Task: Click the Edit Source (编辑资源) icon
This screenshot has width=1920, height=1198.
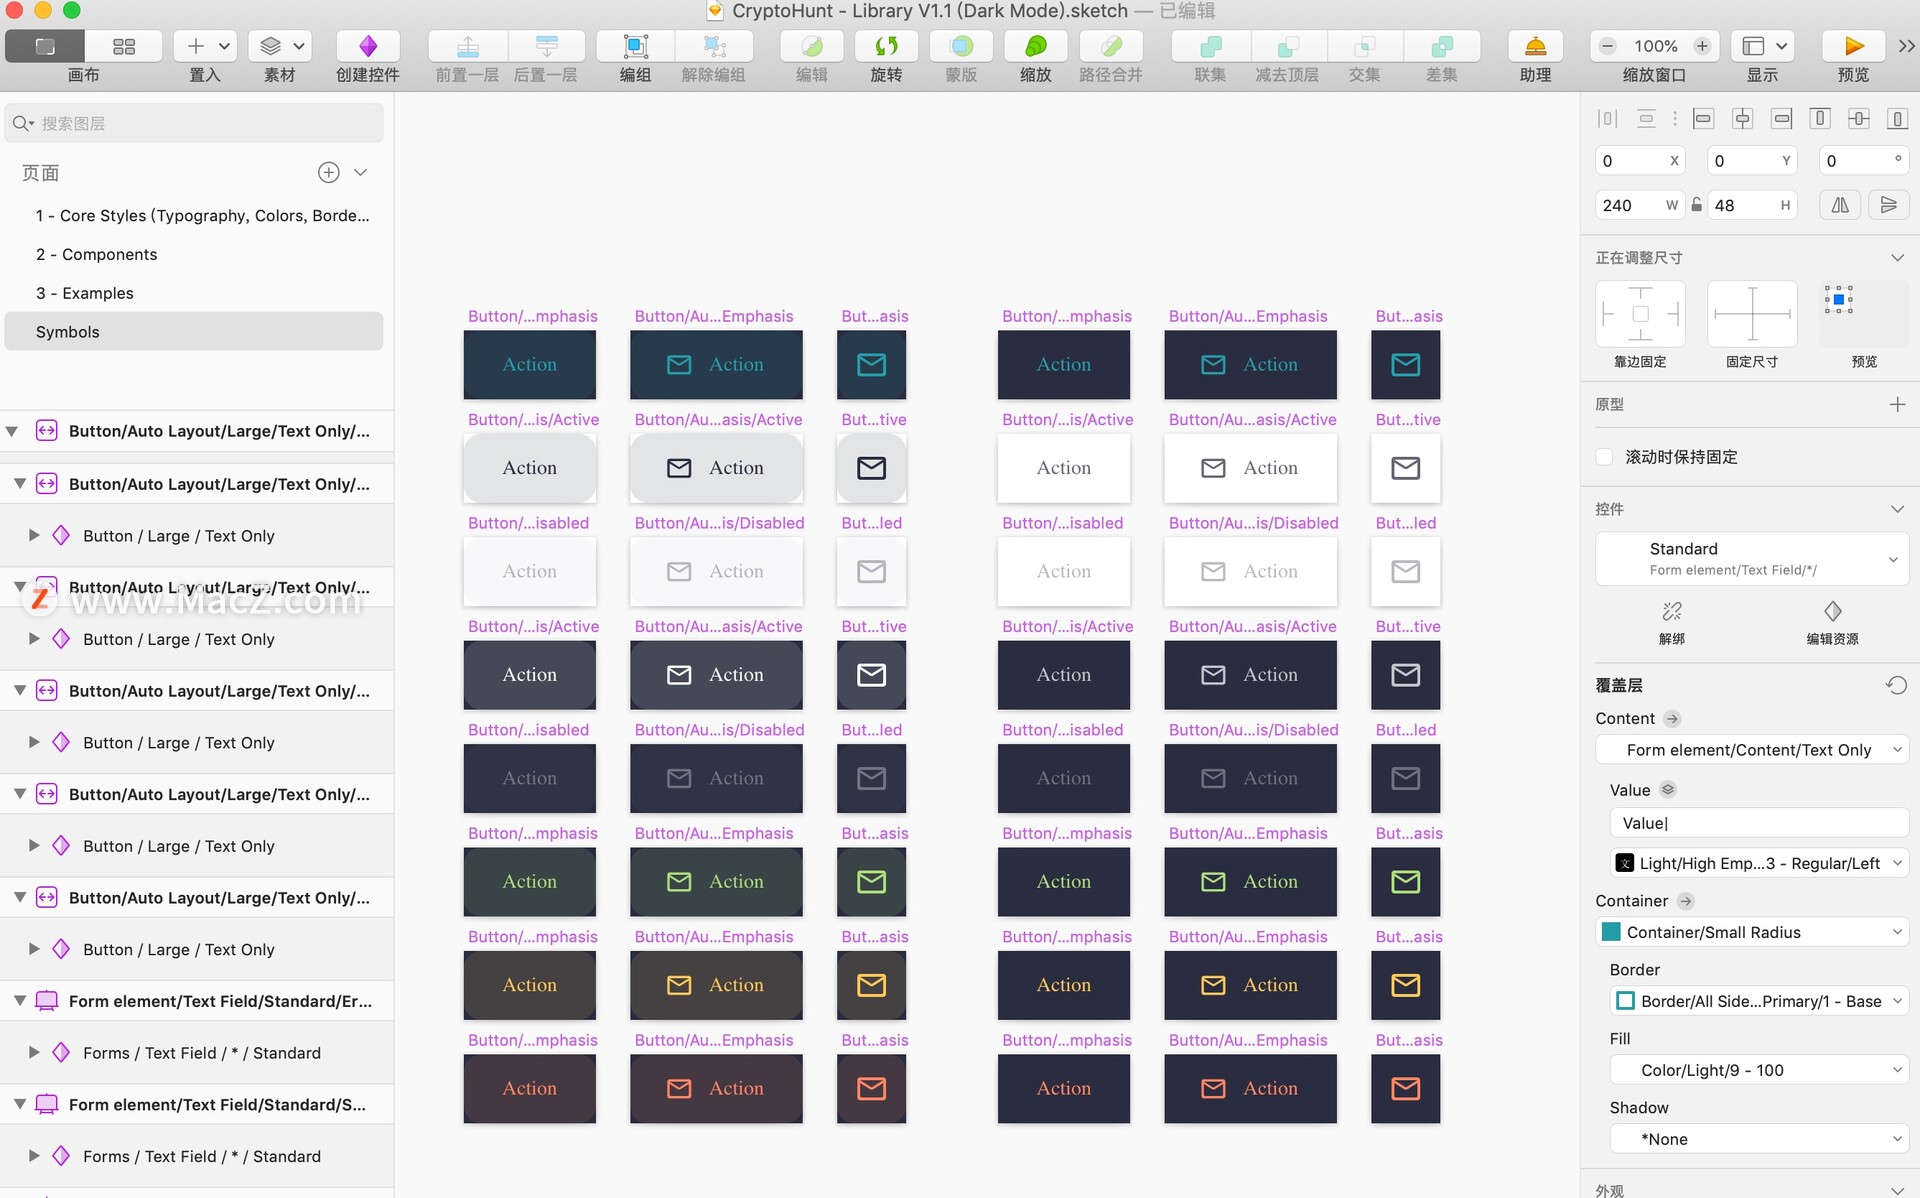Action: [1832, 611]
